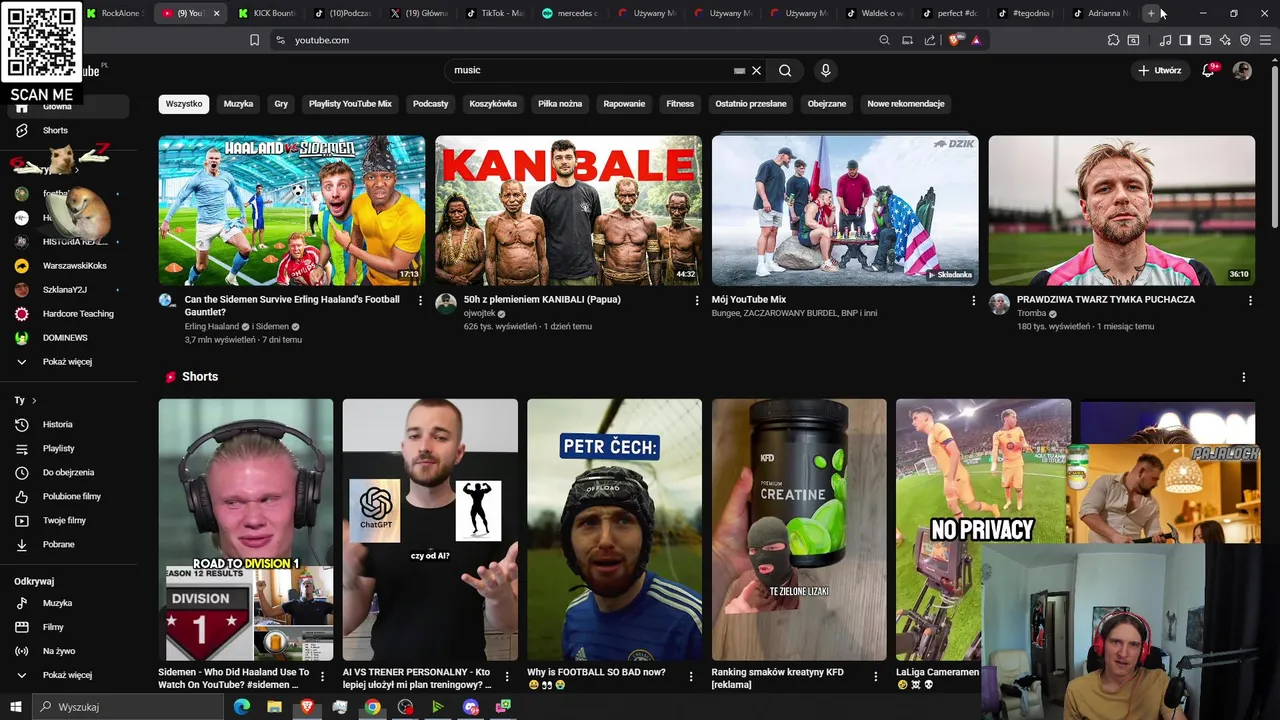Select the Podcasty filter chip
This screenshot has height=720, width=1280.
click(431, 104)
